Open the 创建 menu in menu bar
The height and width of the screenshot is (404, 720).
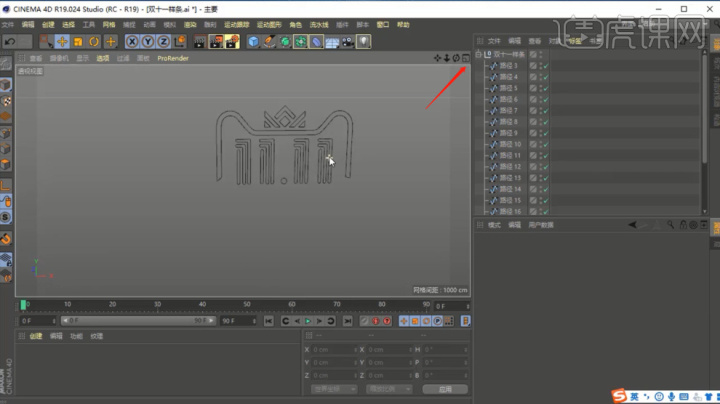coord(48,25)
